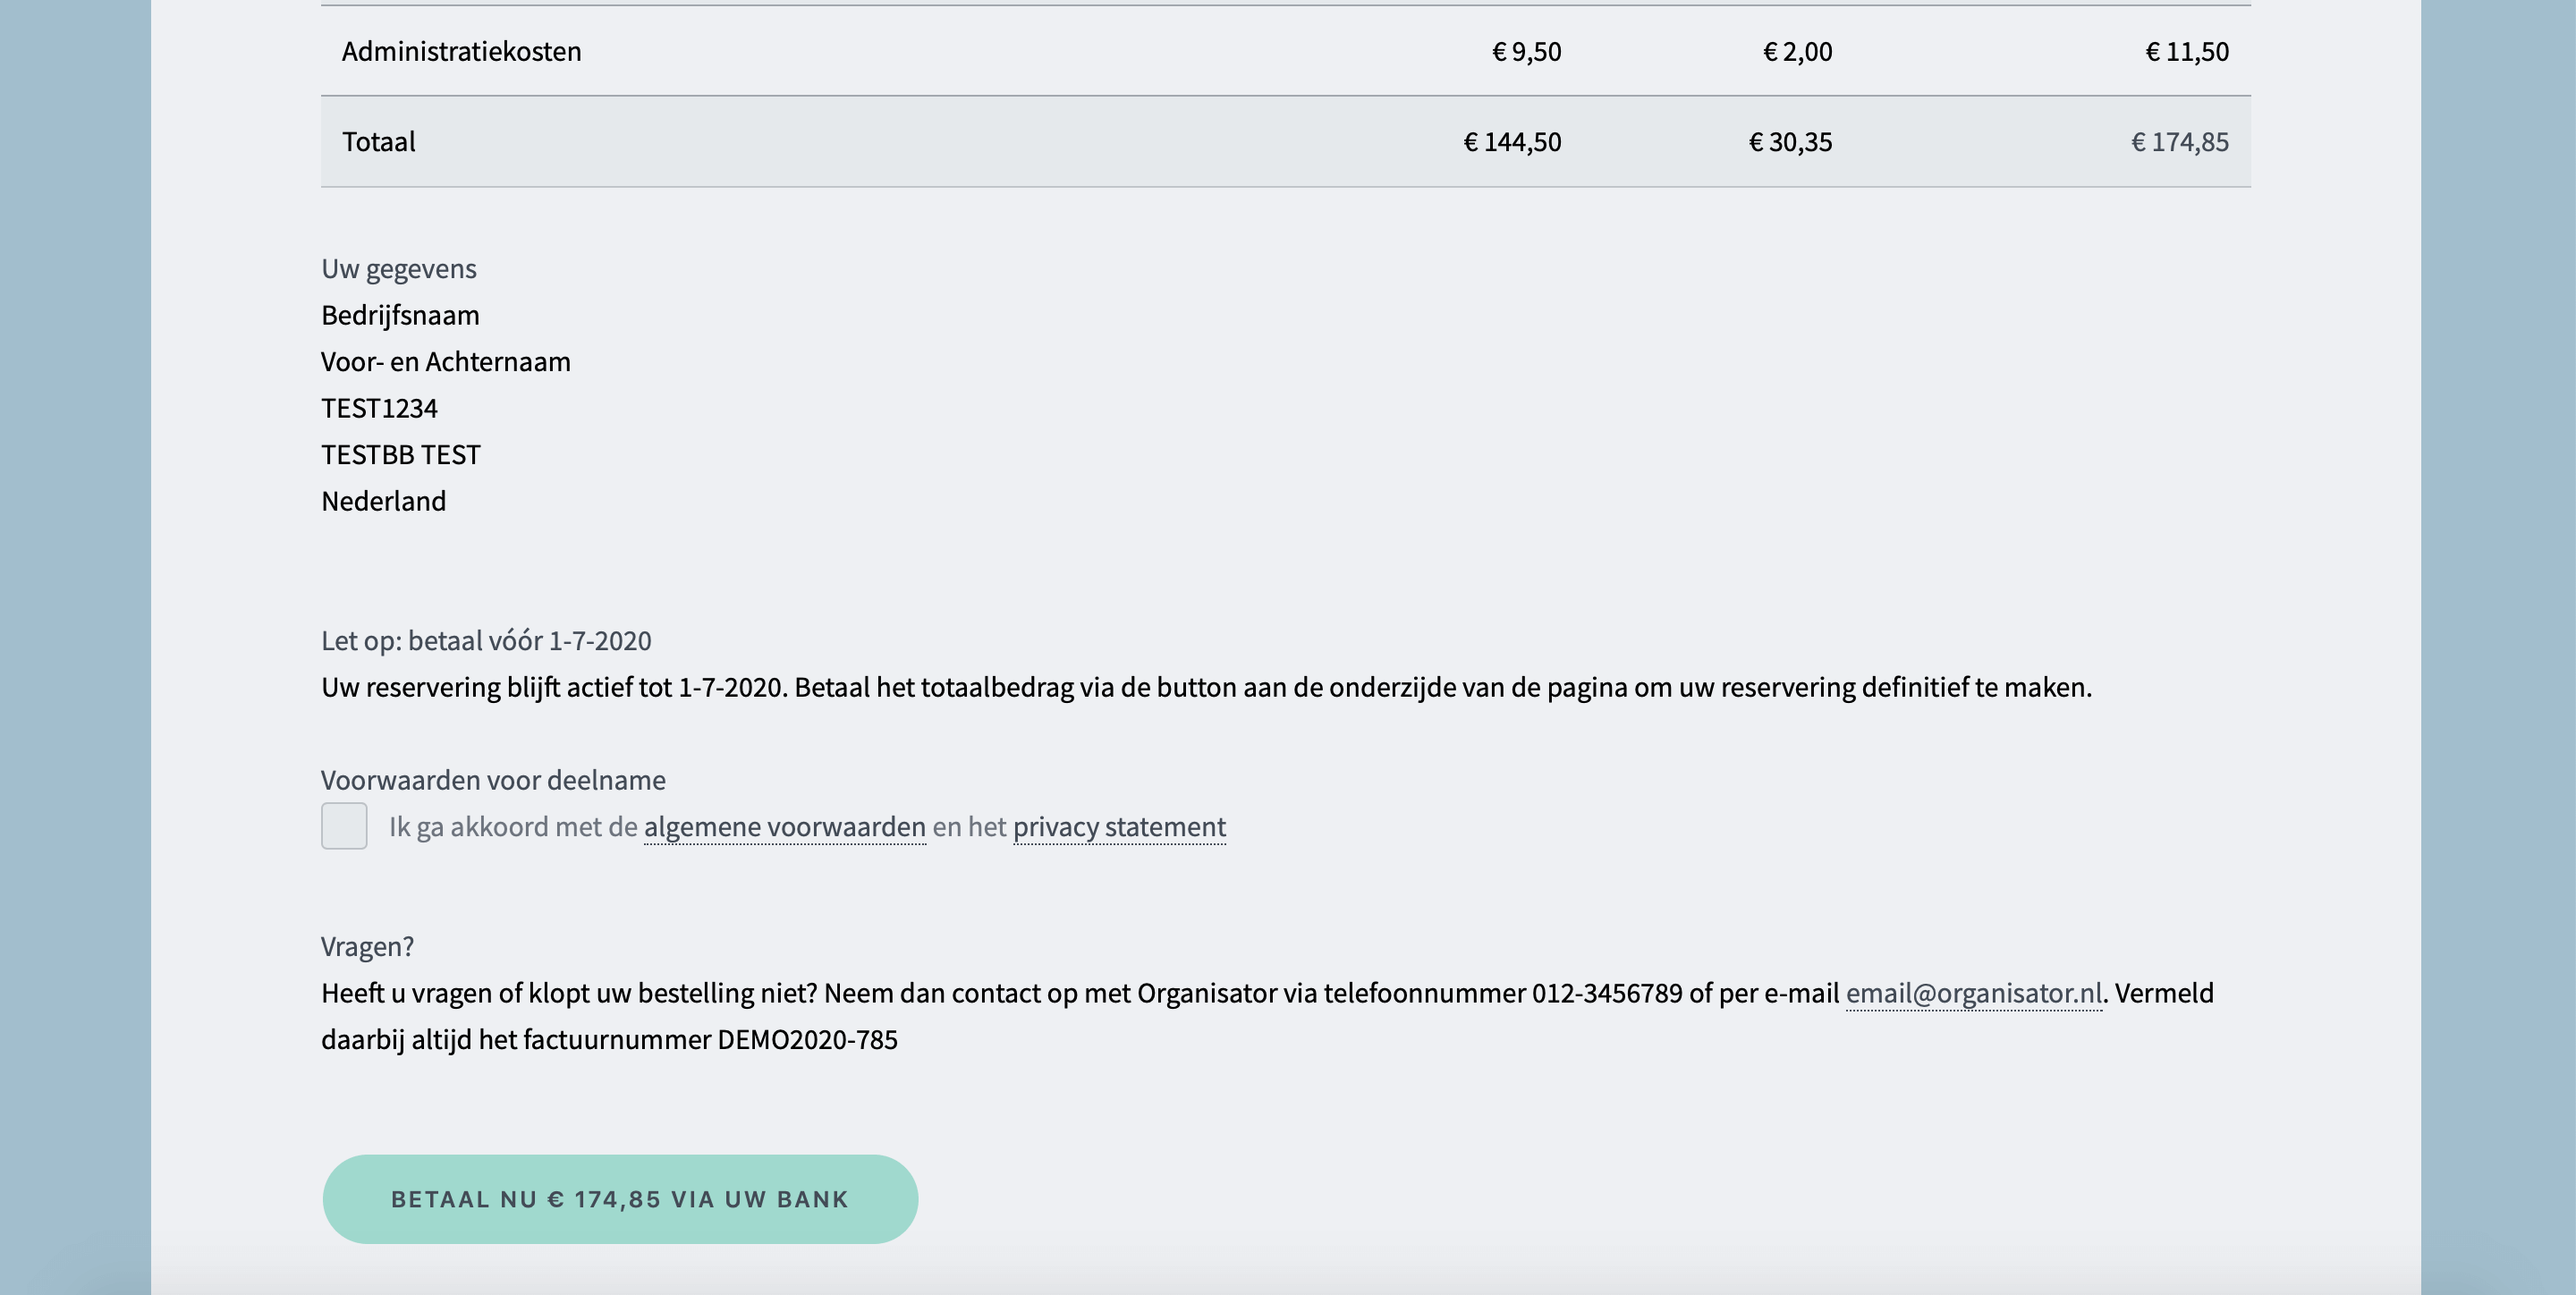The image size is (2576, 1295).
Task: Click Betaal nu € 174,85 via uw bank
Action: pos(620,1199)
